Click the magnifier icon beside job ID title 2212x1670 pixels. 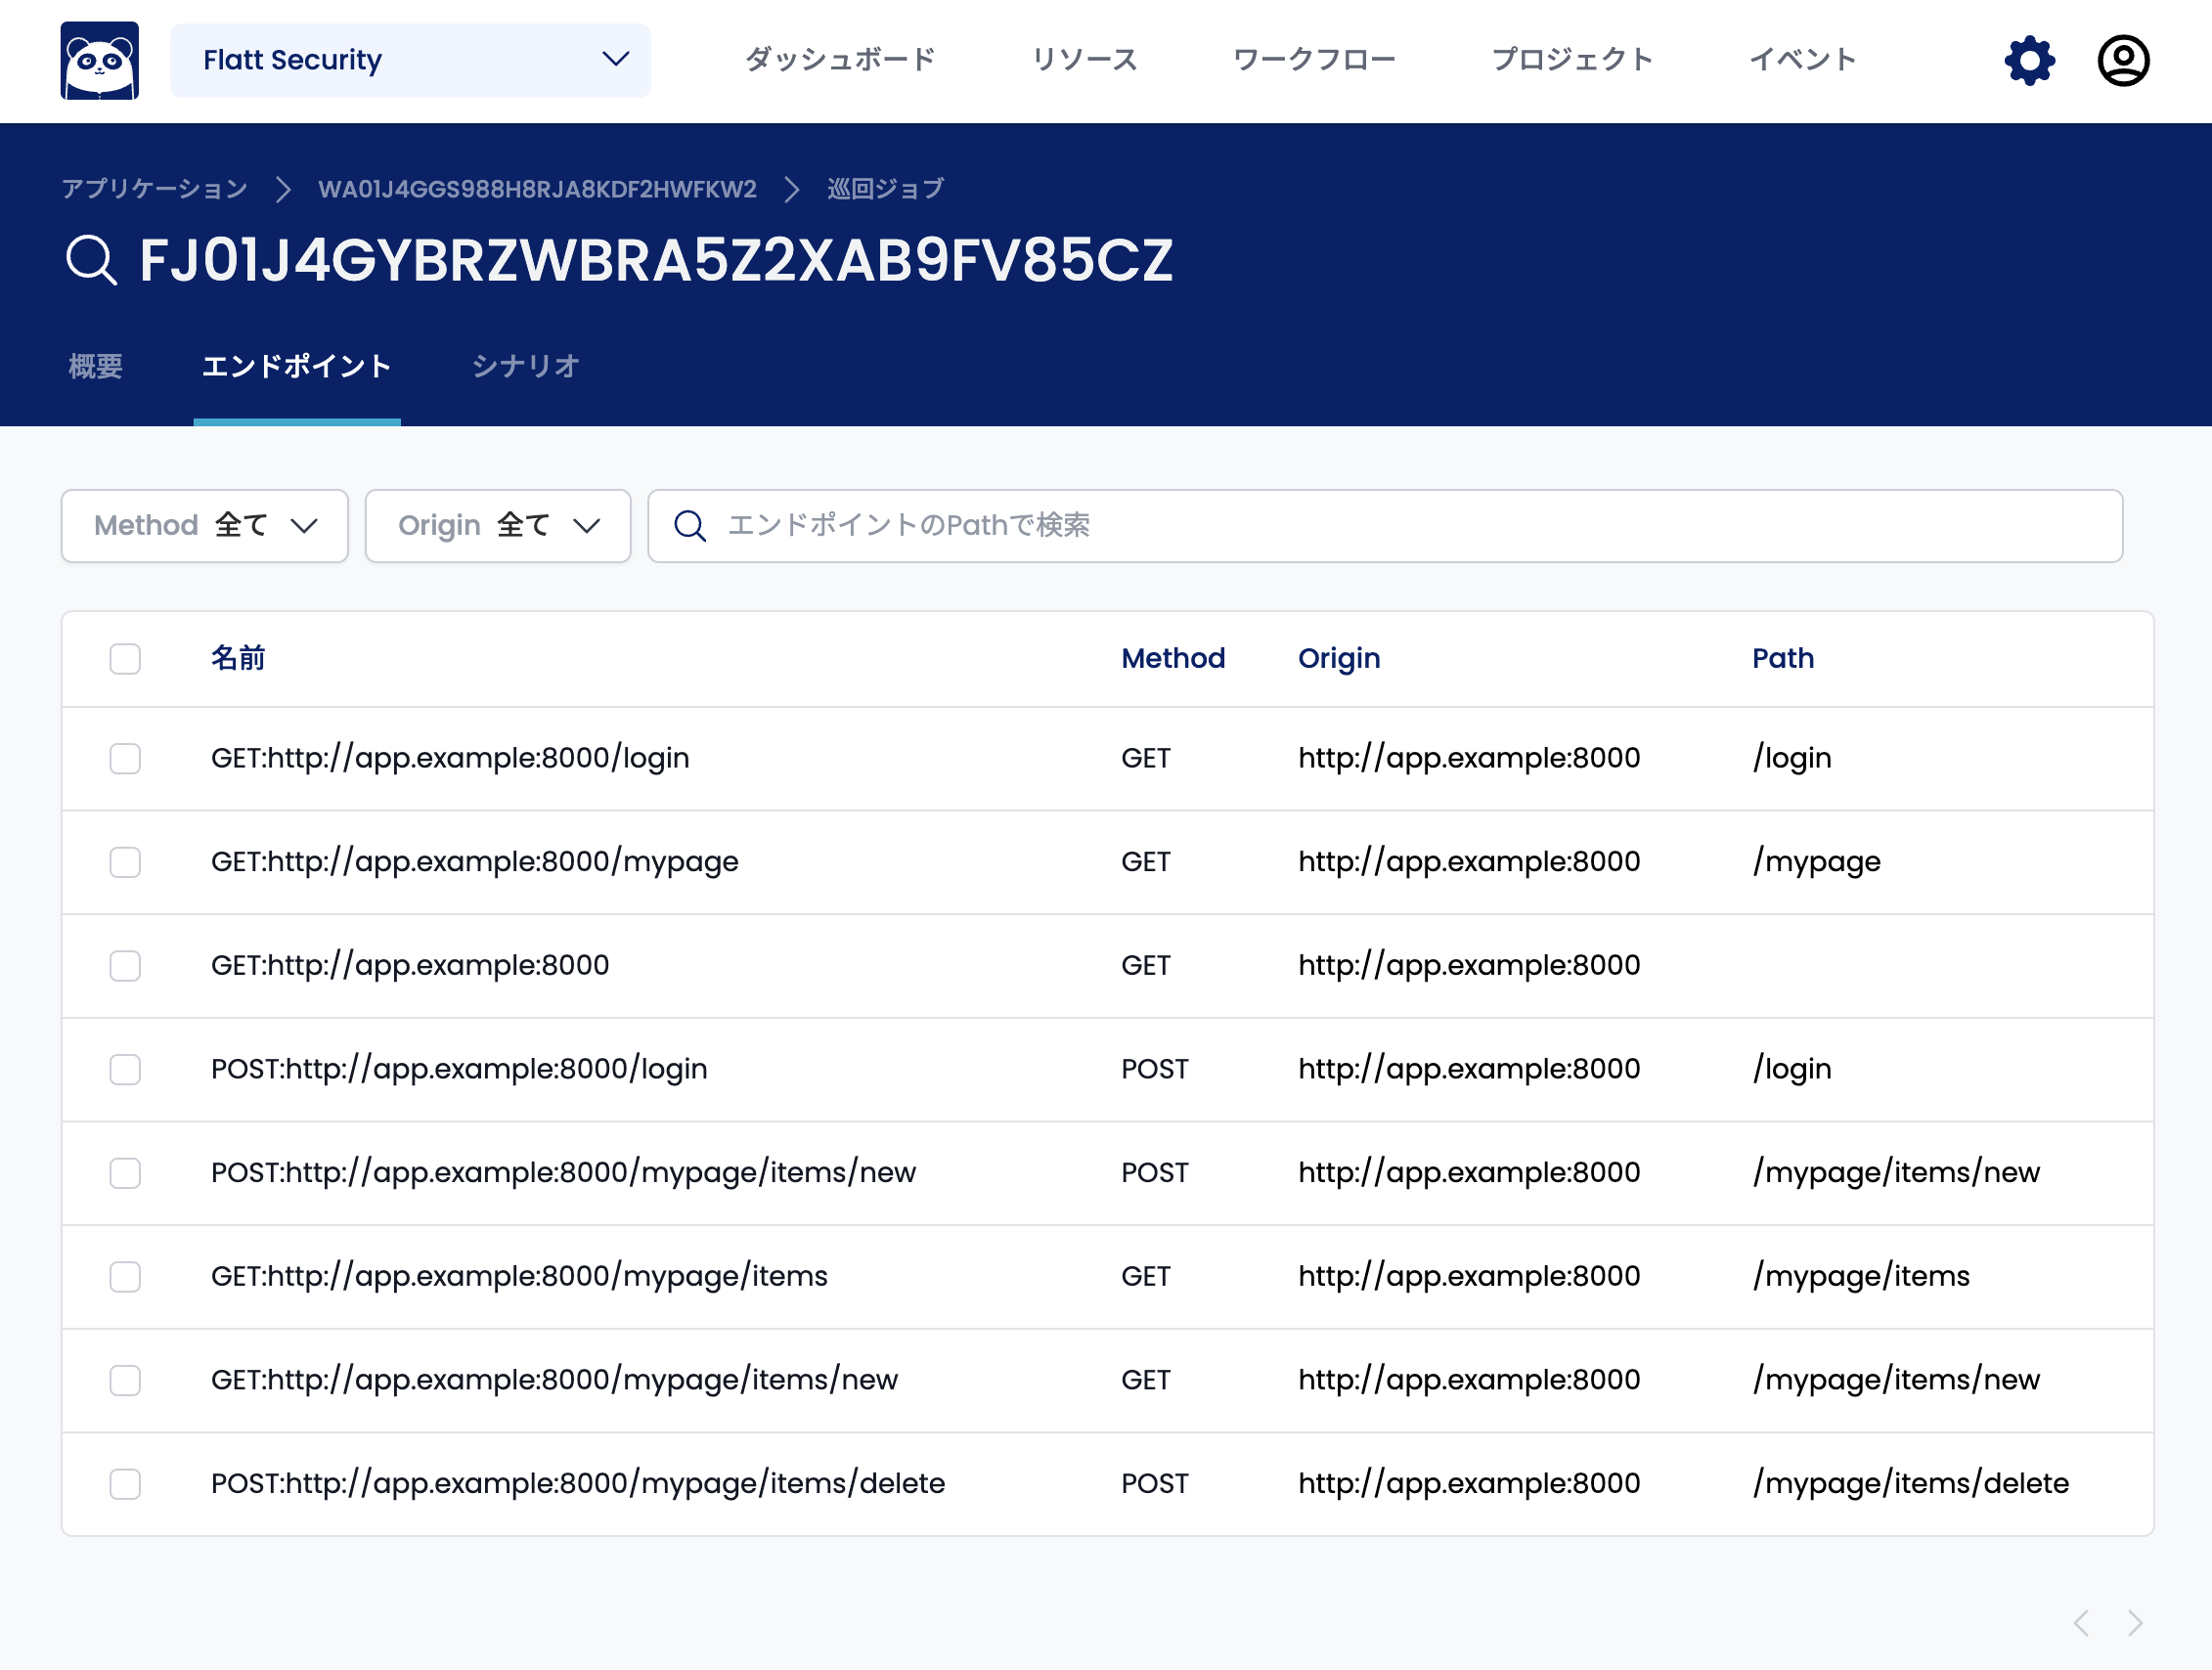[x=91, y=260]
